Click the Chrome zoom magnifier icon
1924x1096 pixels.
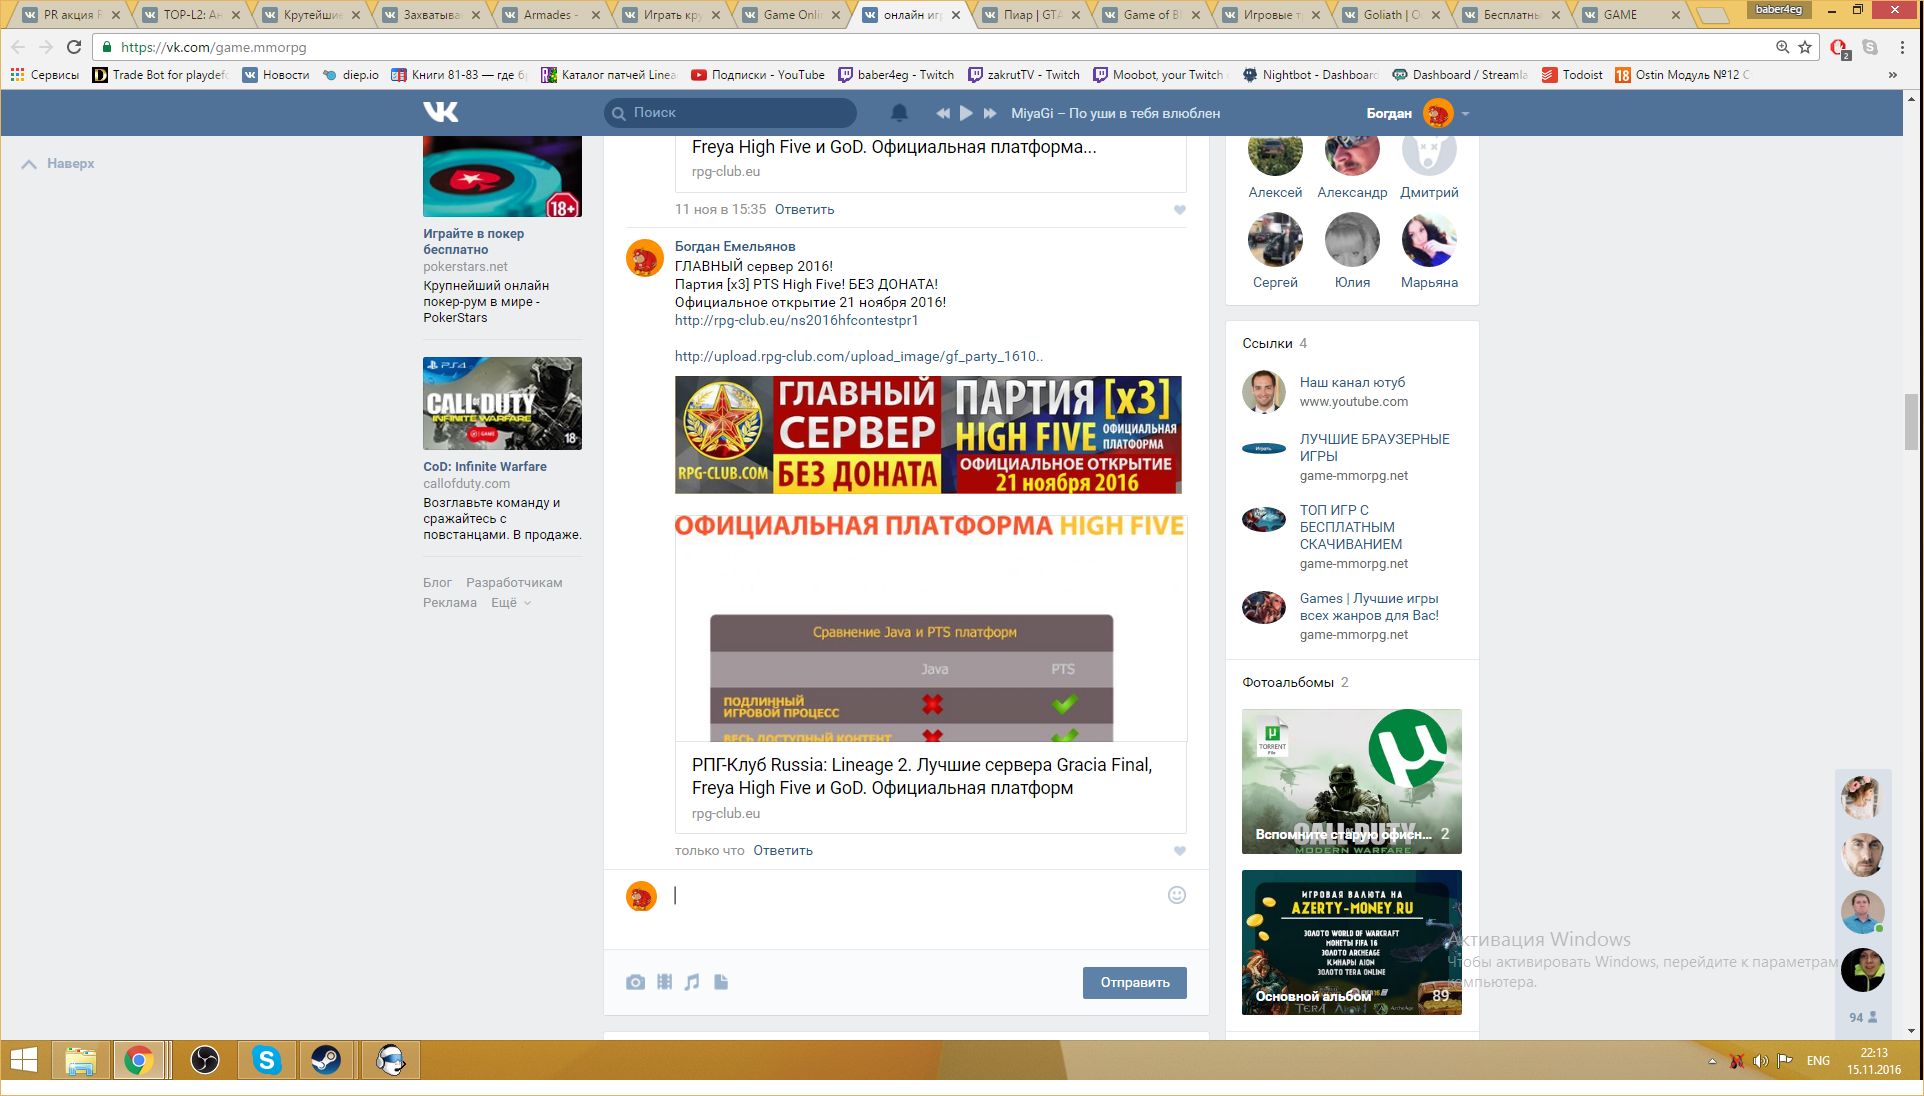(1782, 47)
